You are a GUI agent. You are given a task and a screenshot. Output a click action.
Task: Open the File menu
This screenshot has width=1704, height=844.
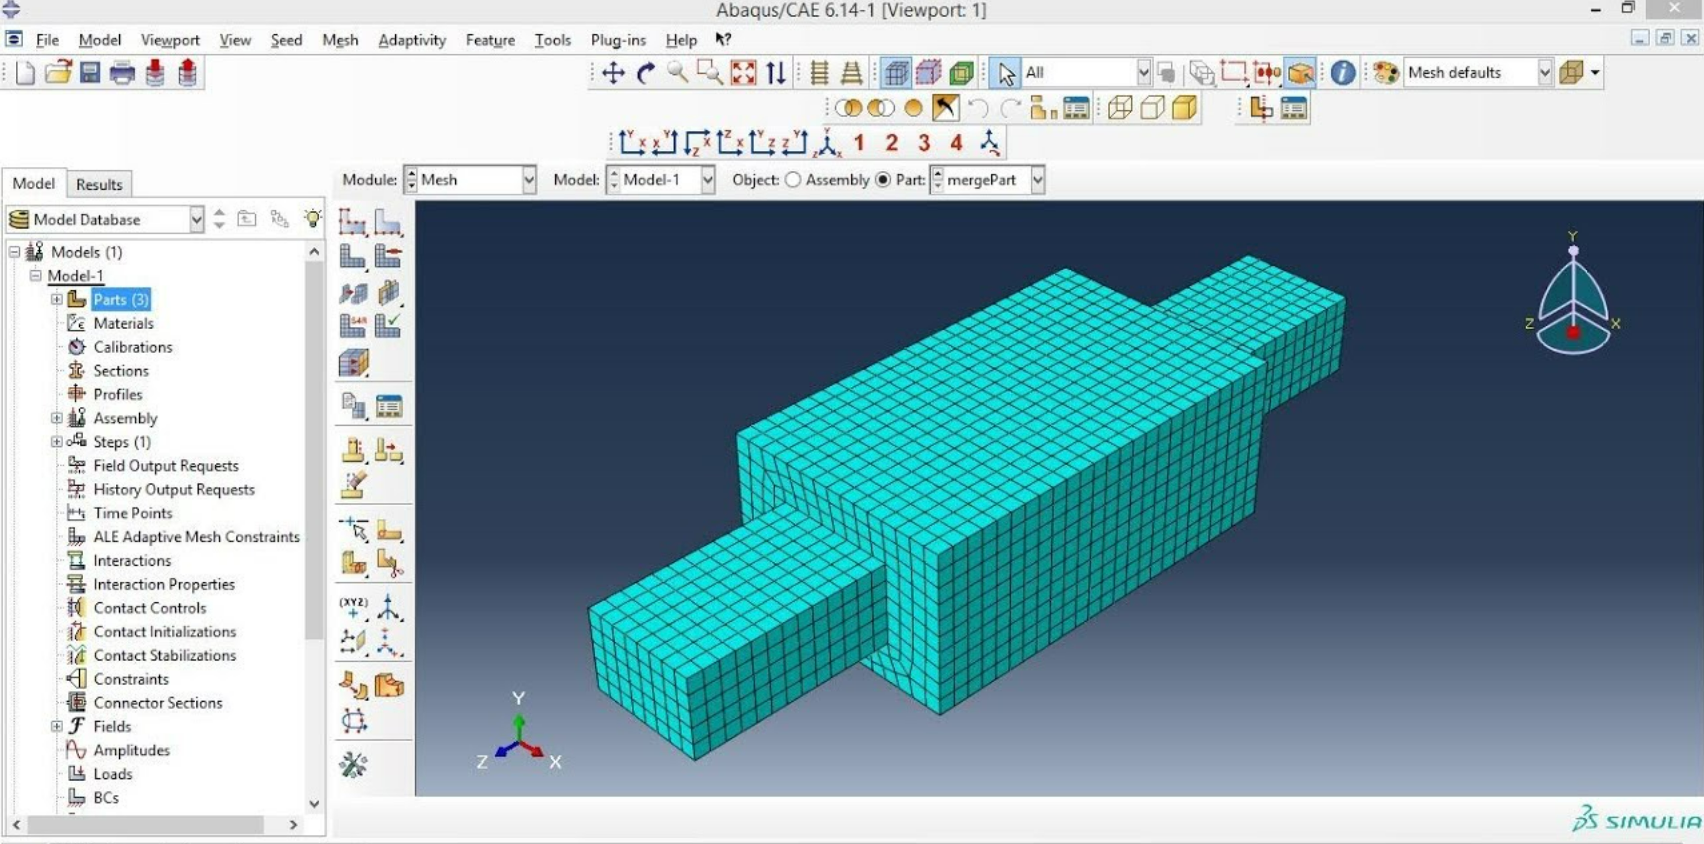(47, 40)
